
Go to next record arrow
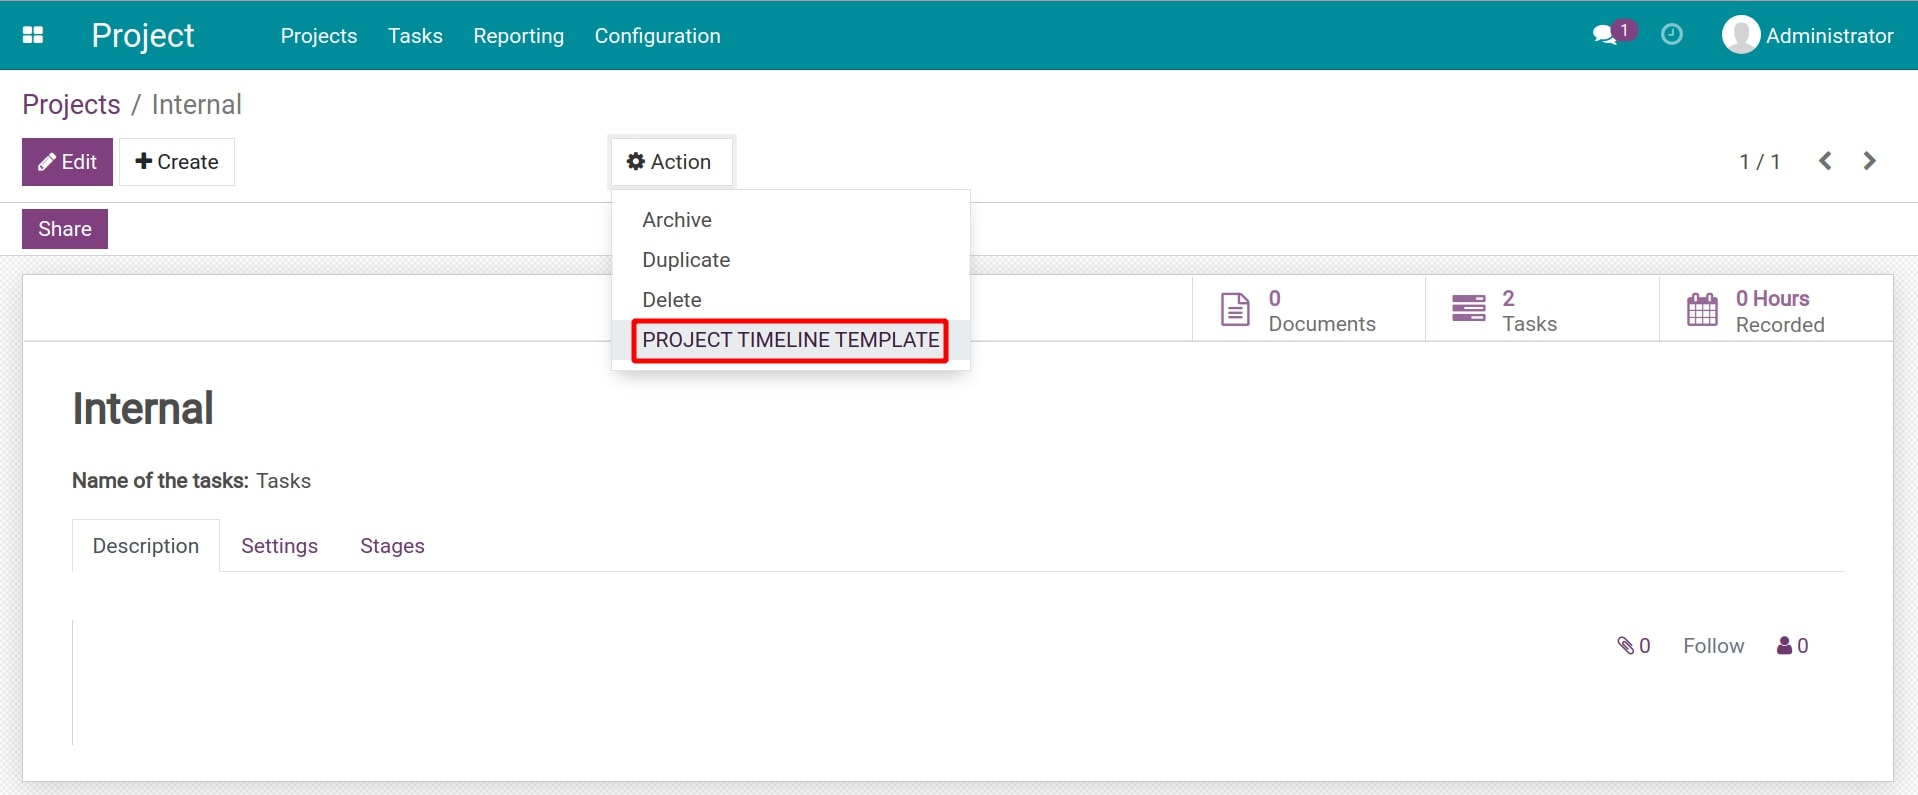point(1869,161)
